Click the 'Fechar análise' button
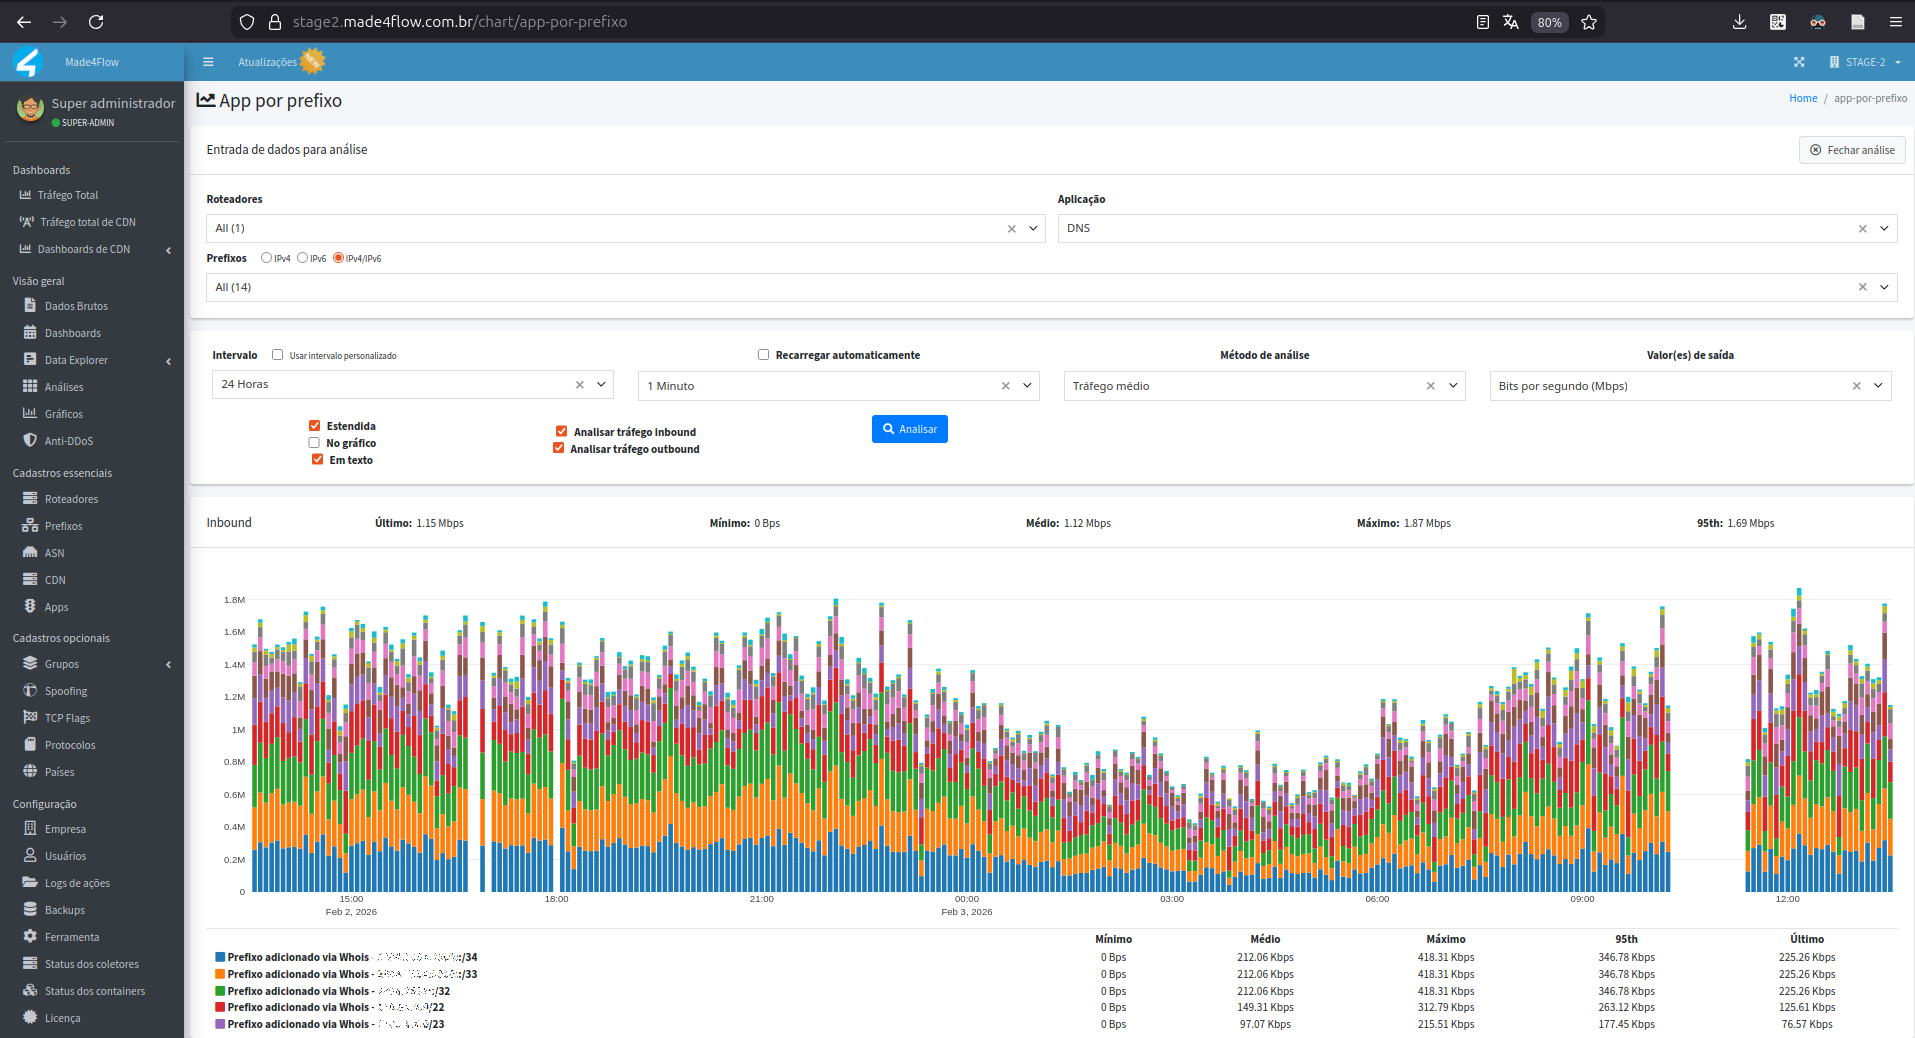Screen dimensions: 1915x1038 (x=1852, y=150)
